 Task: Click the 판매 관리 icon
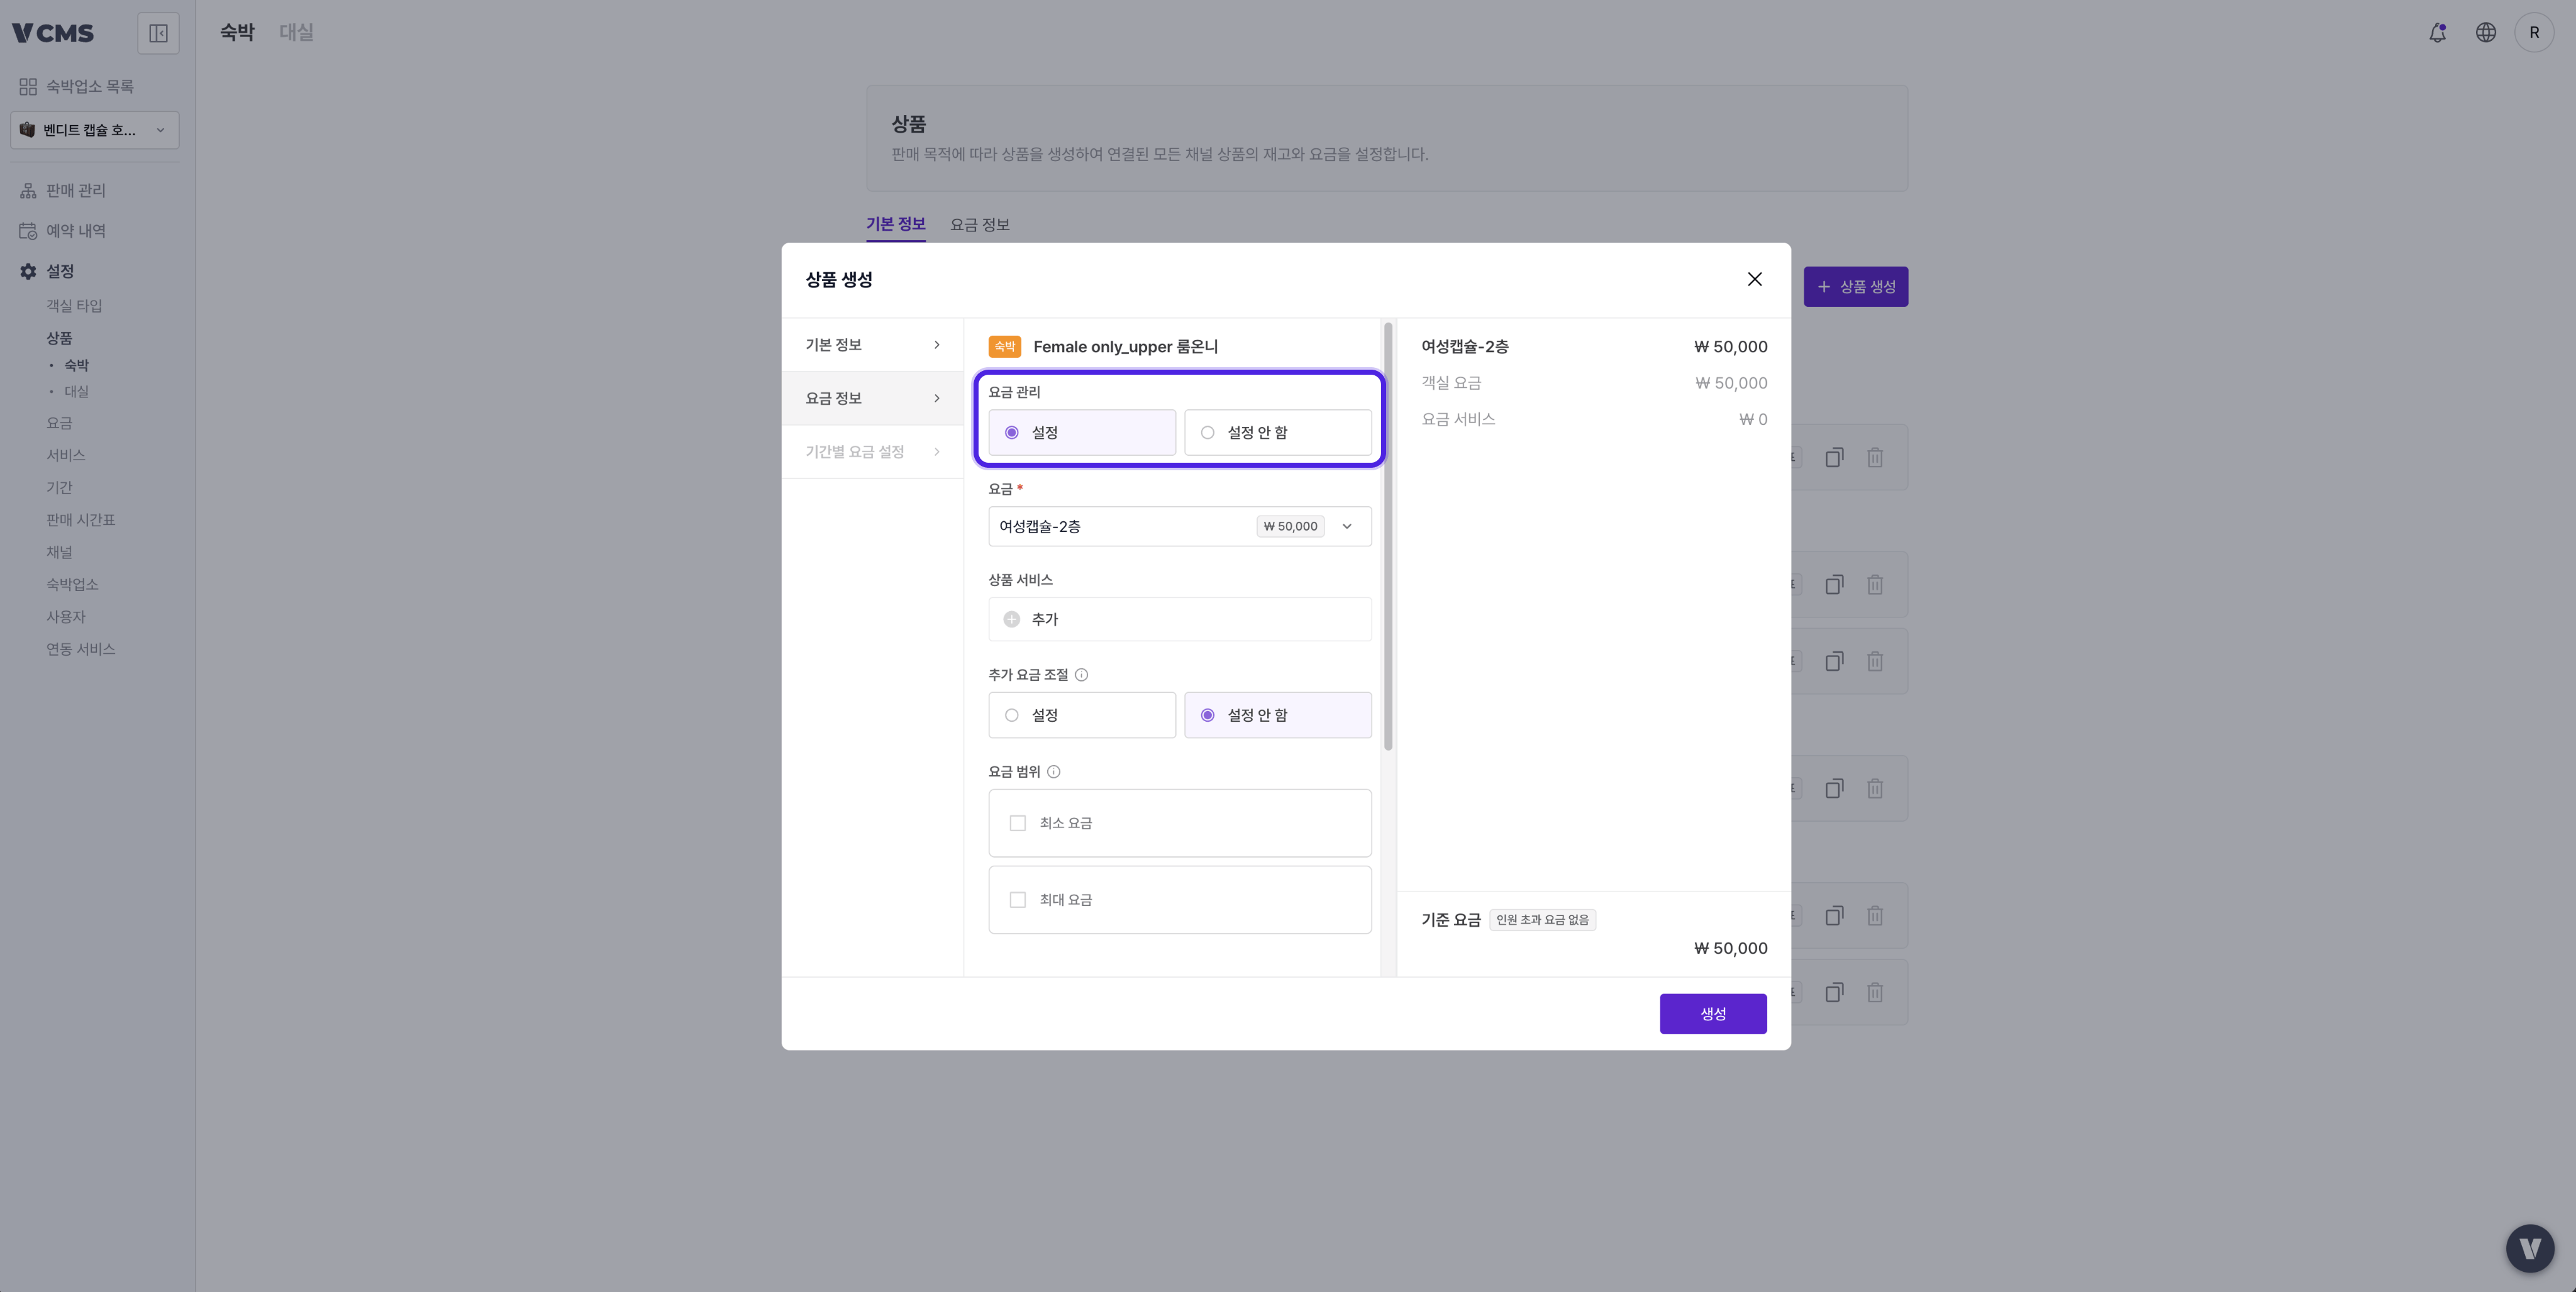coord(28,191)
